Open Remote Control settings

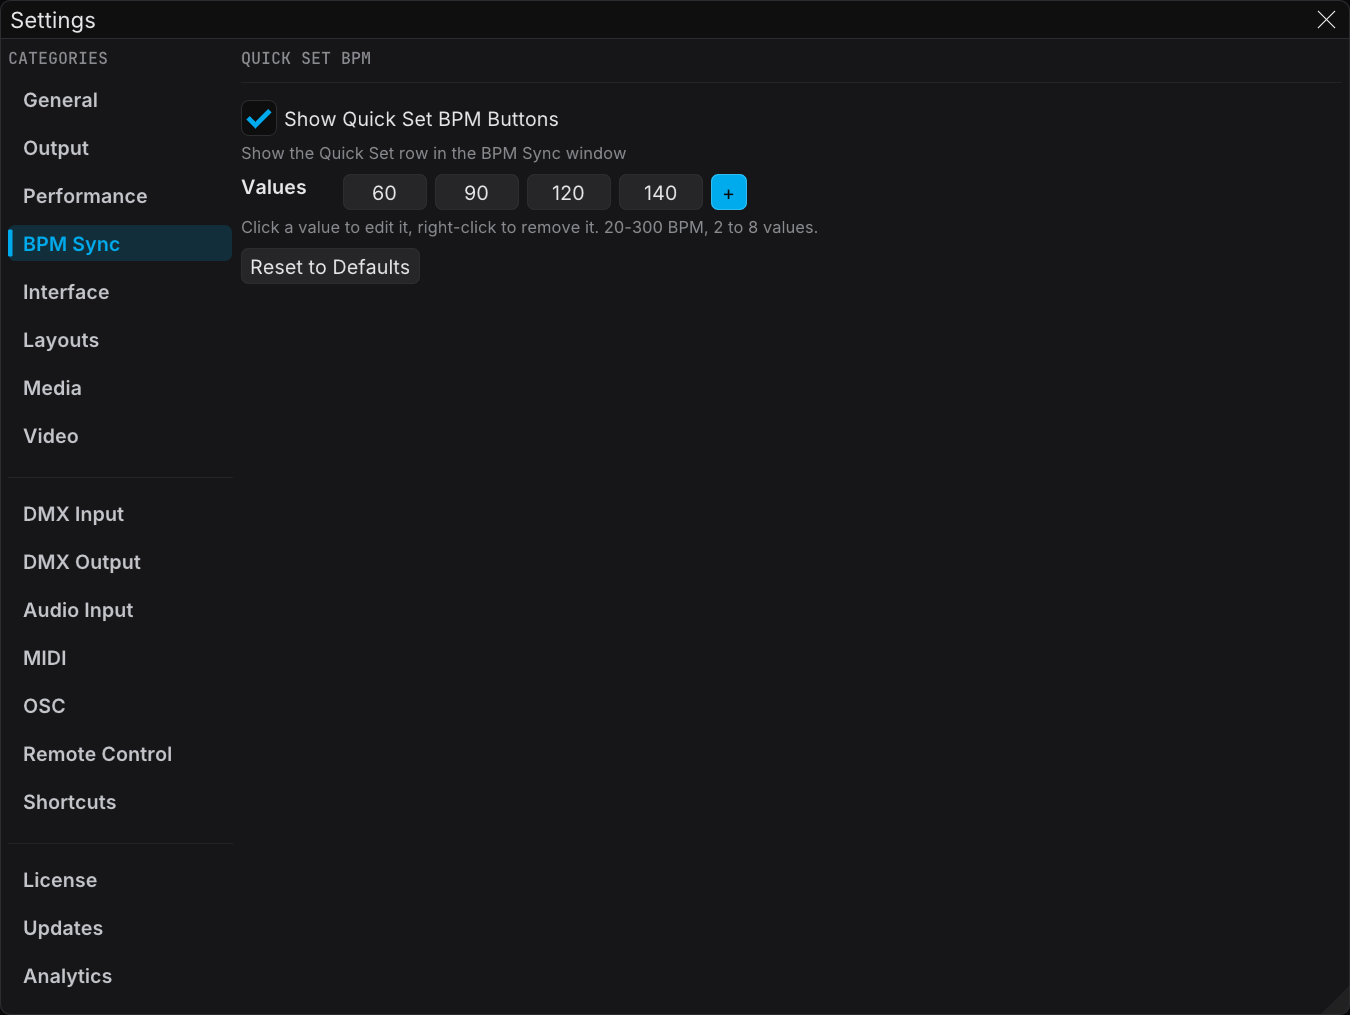point(120,754)
